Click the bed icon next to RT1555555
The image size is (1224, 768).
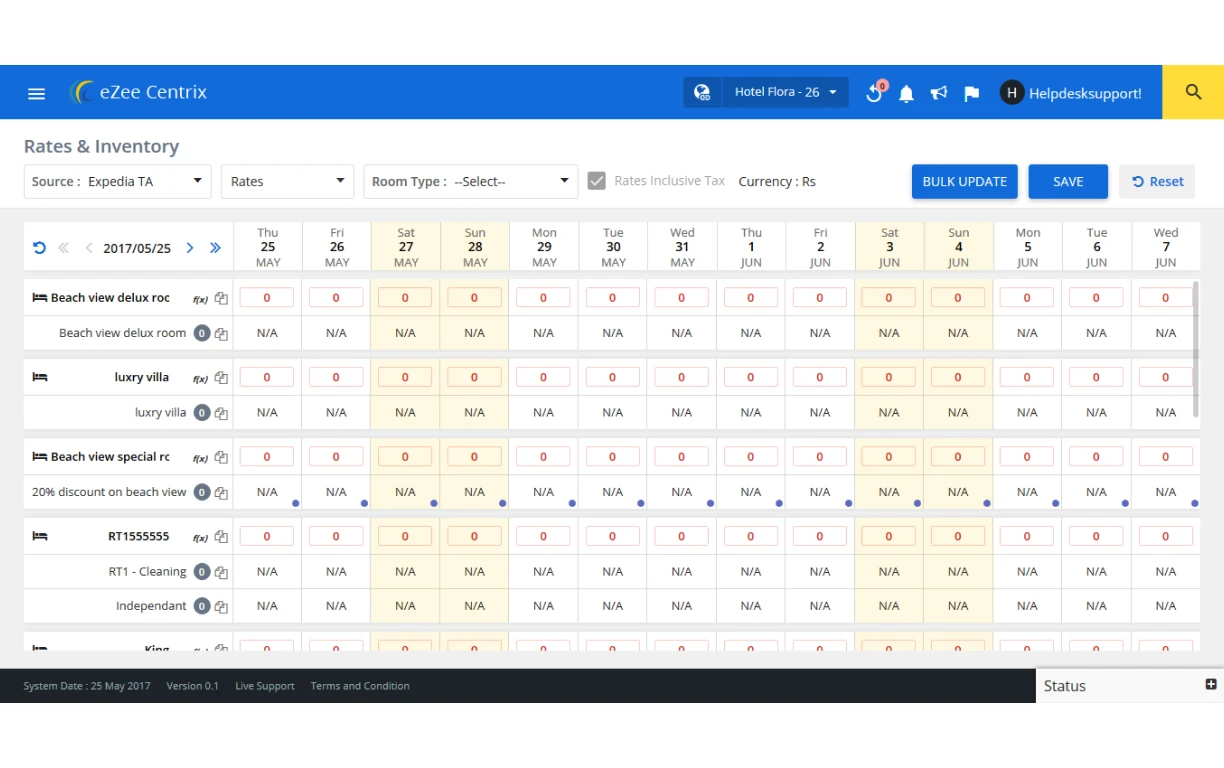click(x=39, y=536)
